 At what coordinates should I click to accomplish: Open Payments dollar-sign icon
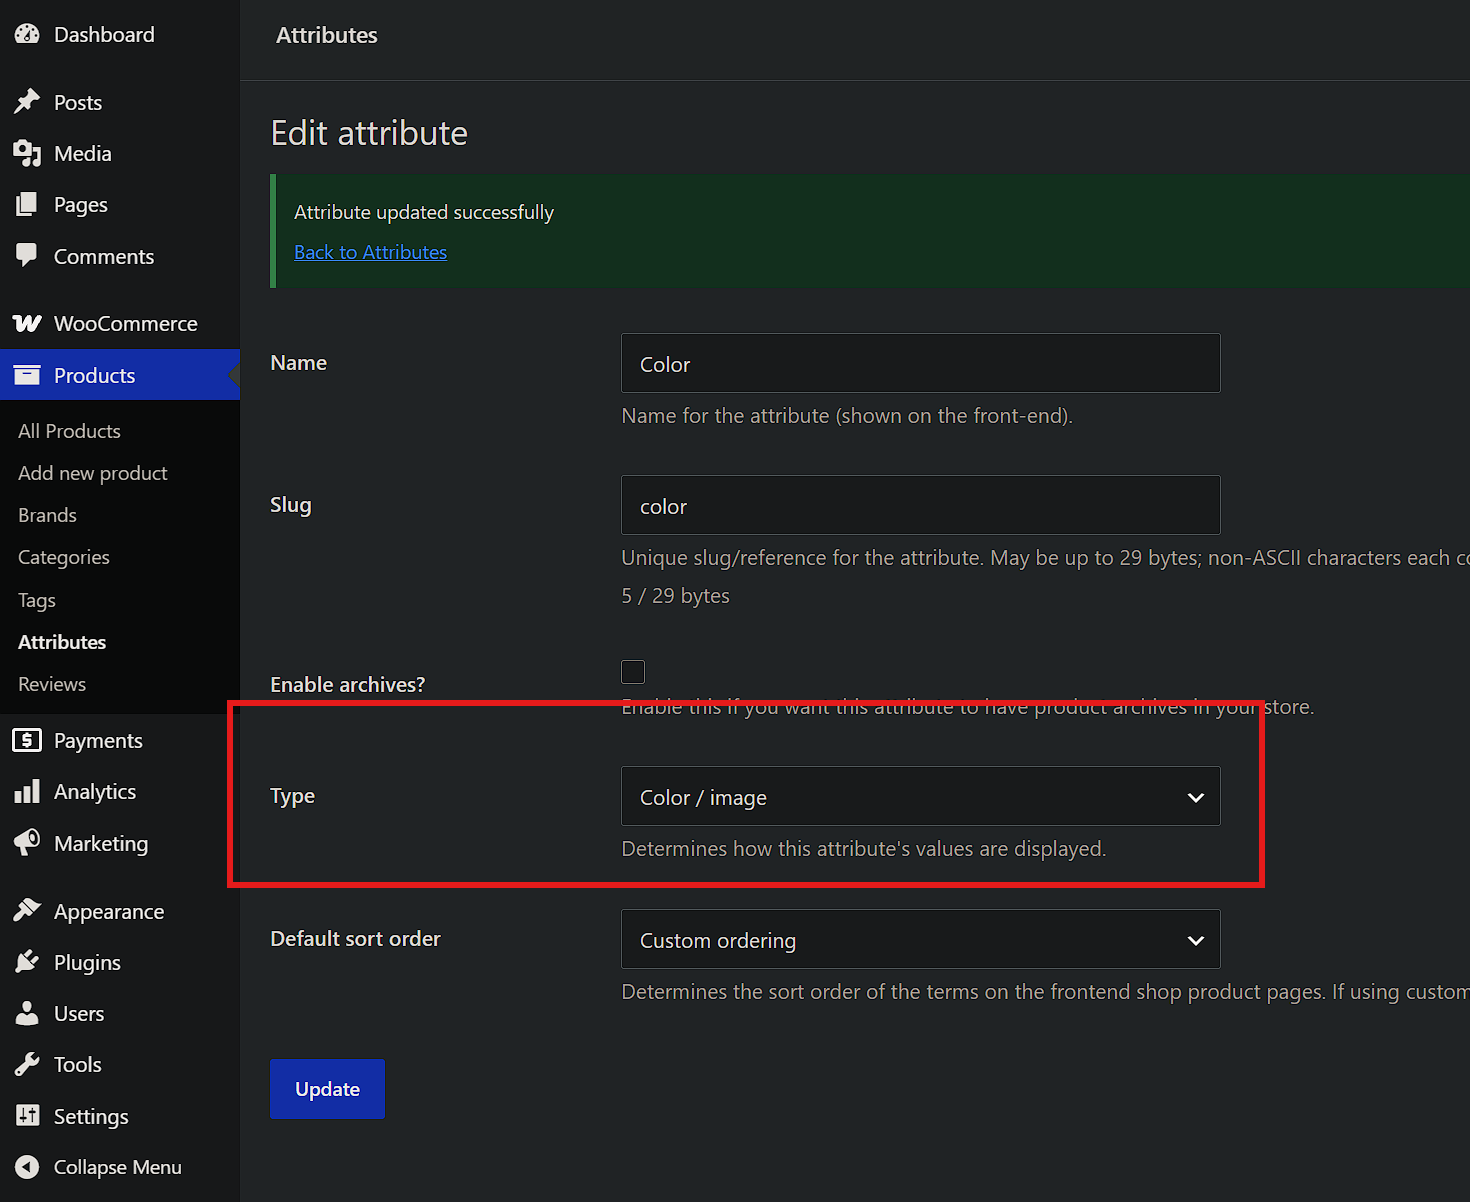[27, 740]
